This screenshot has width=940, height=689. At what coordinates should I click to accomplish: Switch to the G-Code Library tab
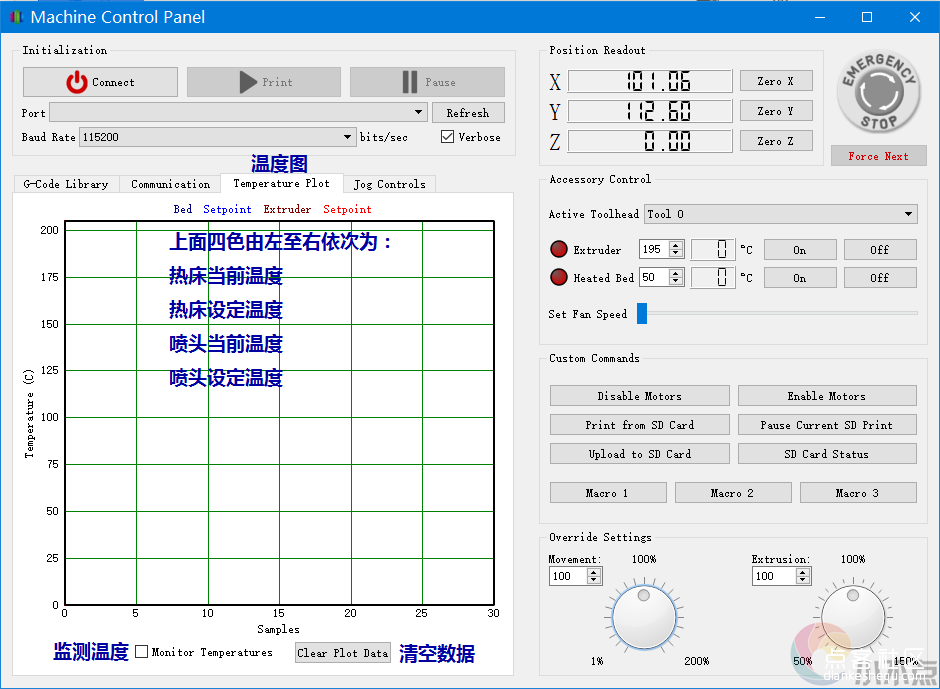click(66, 184)
